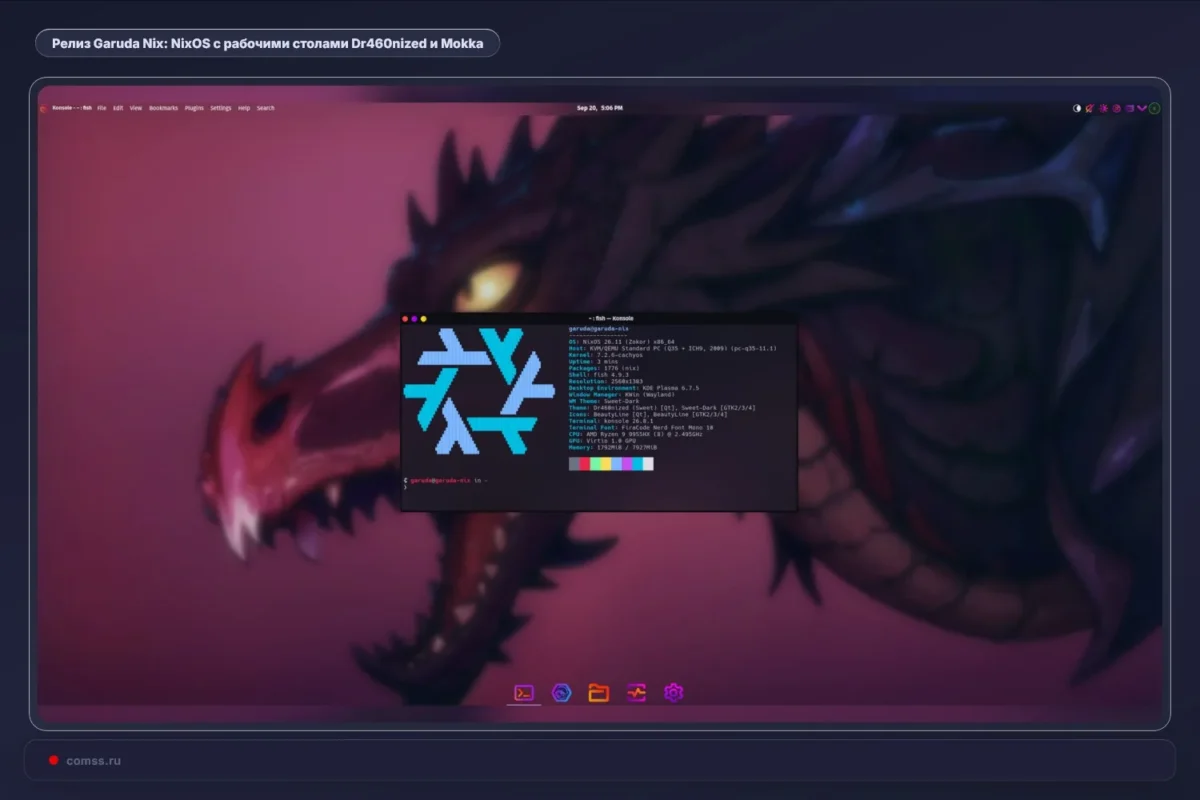Click the NixOS snowflake ASCII logo
This screenshot has width=1200, height=800.
(479, 390)
